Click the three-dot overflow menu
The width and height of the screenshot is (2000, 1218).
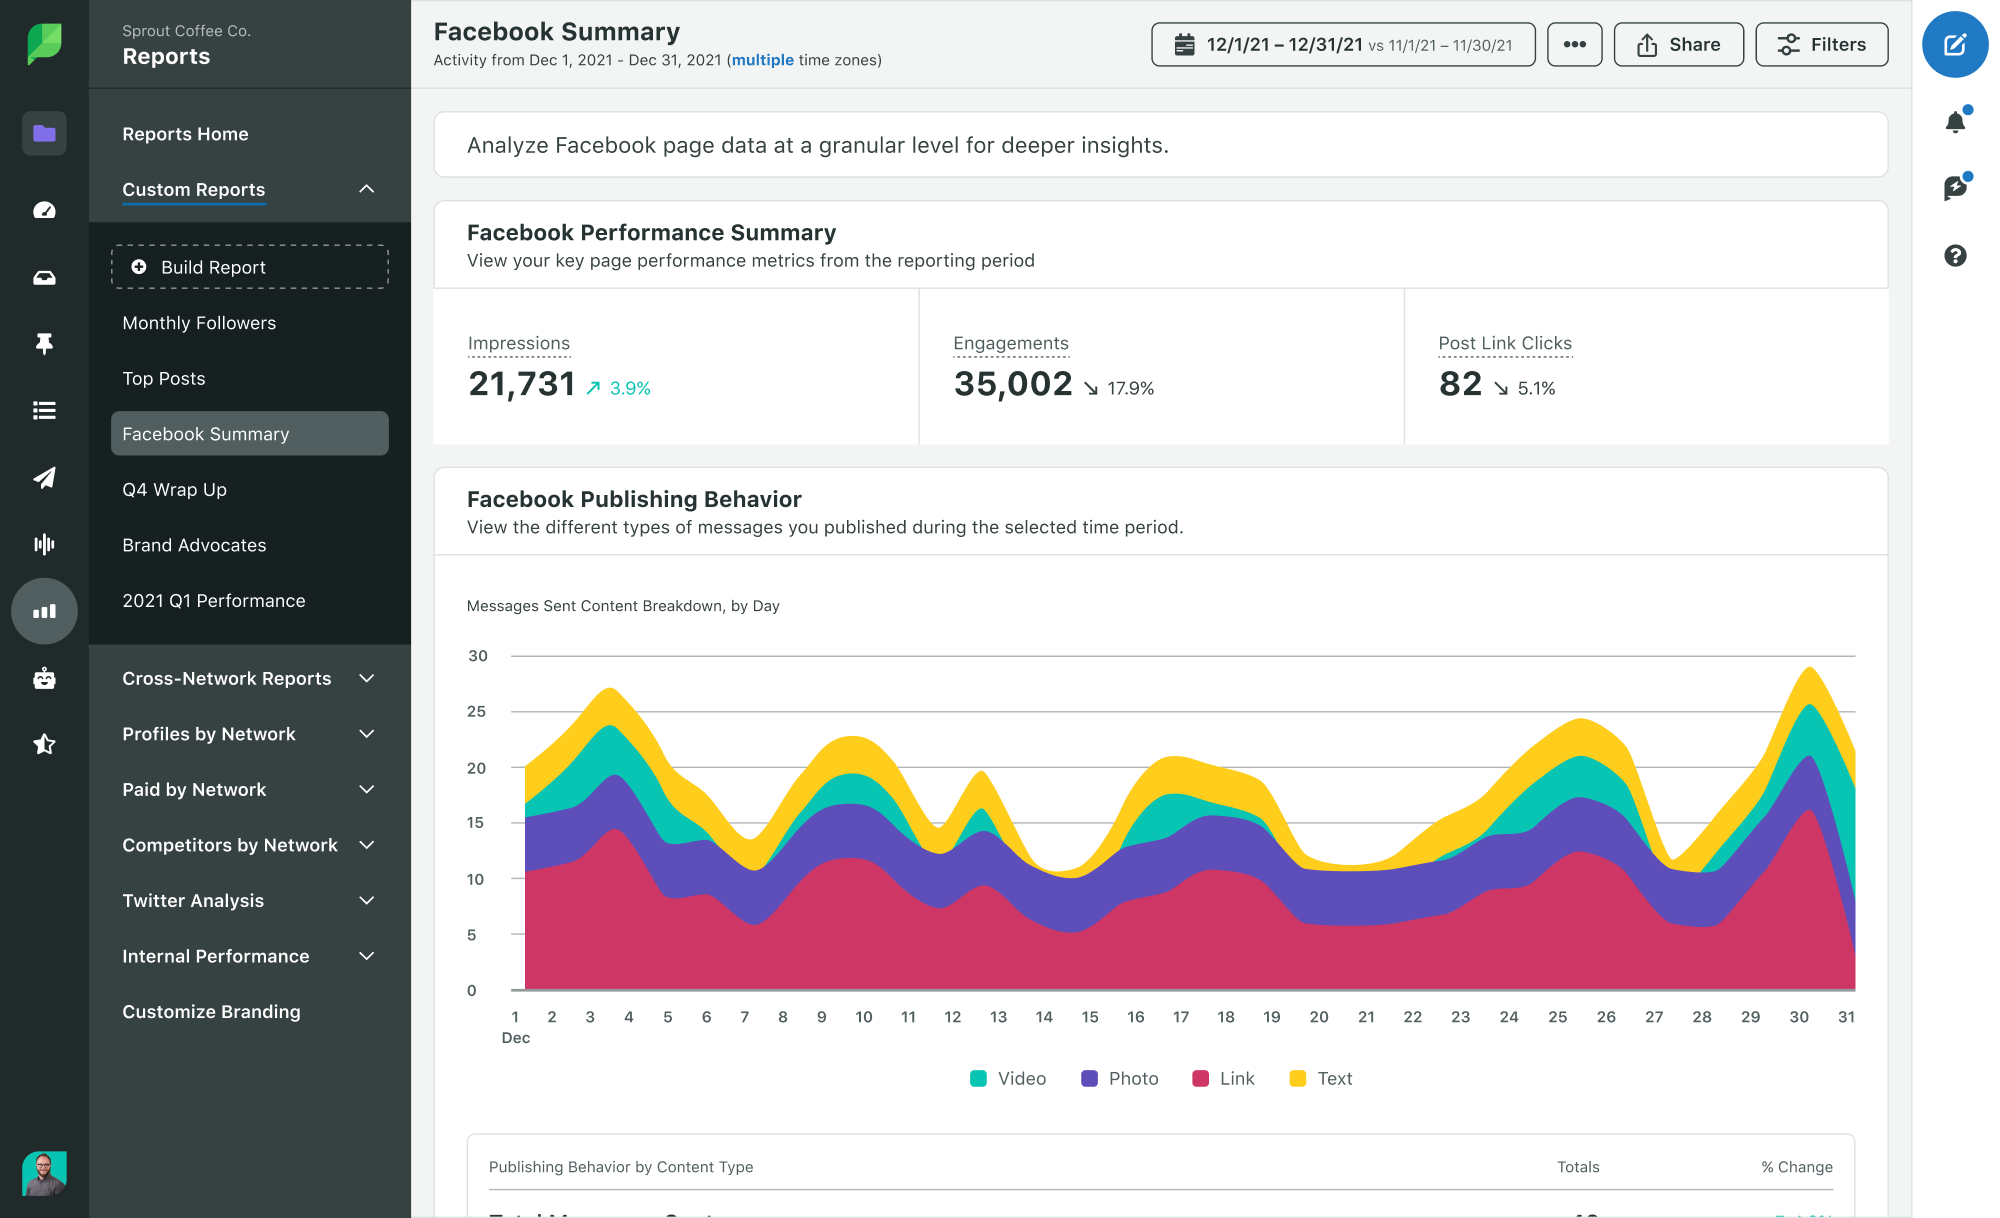coord(1574,44)
